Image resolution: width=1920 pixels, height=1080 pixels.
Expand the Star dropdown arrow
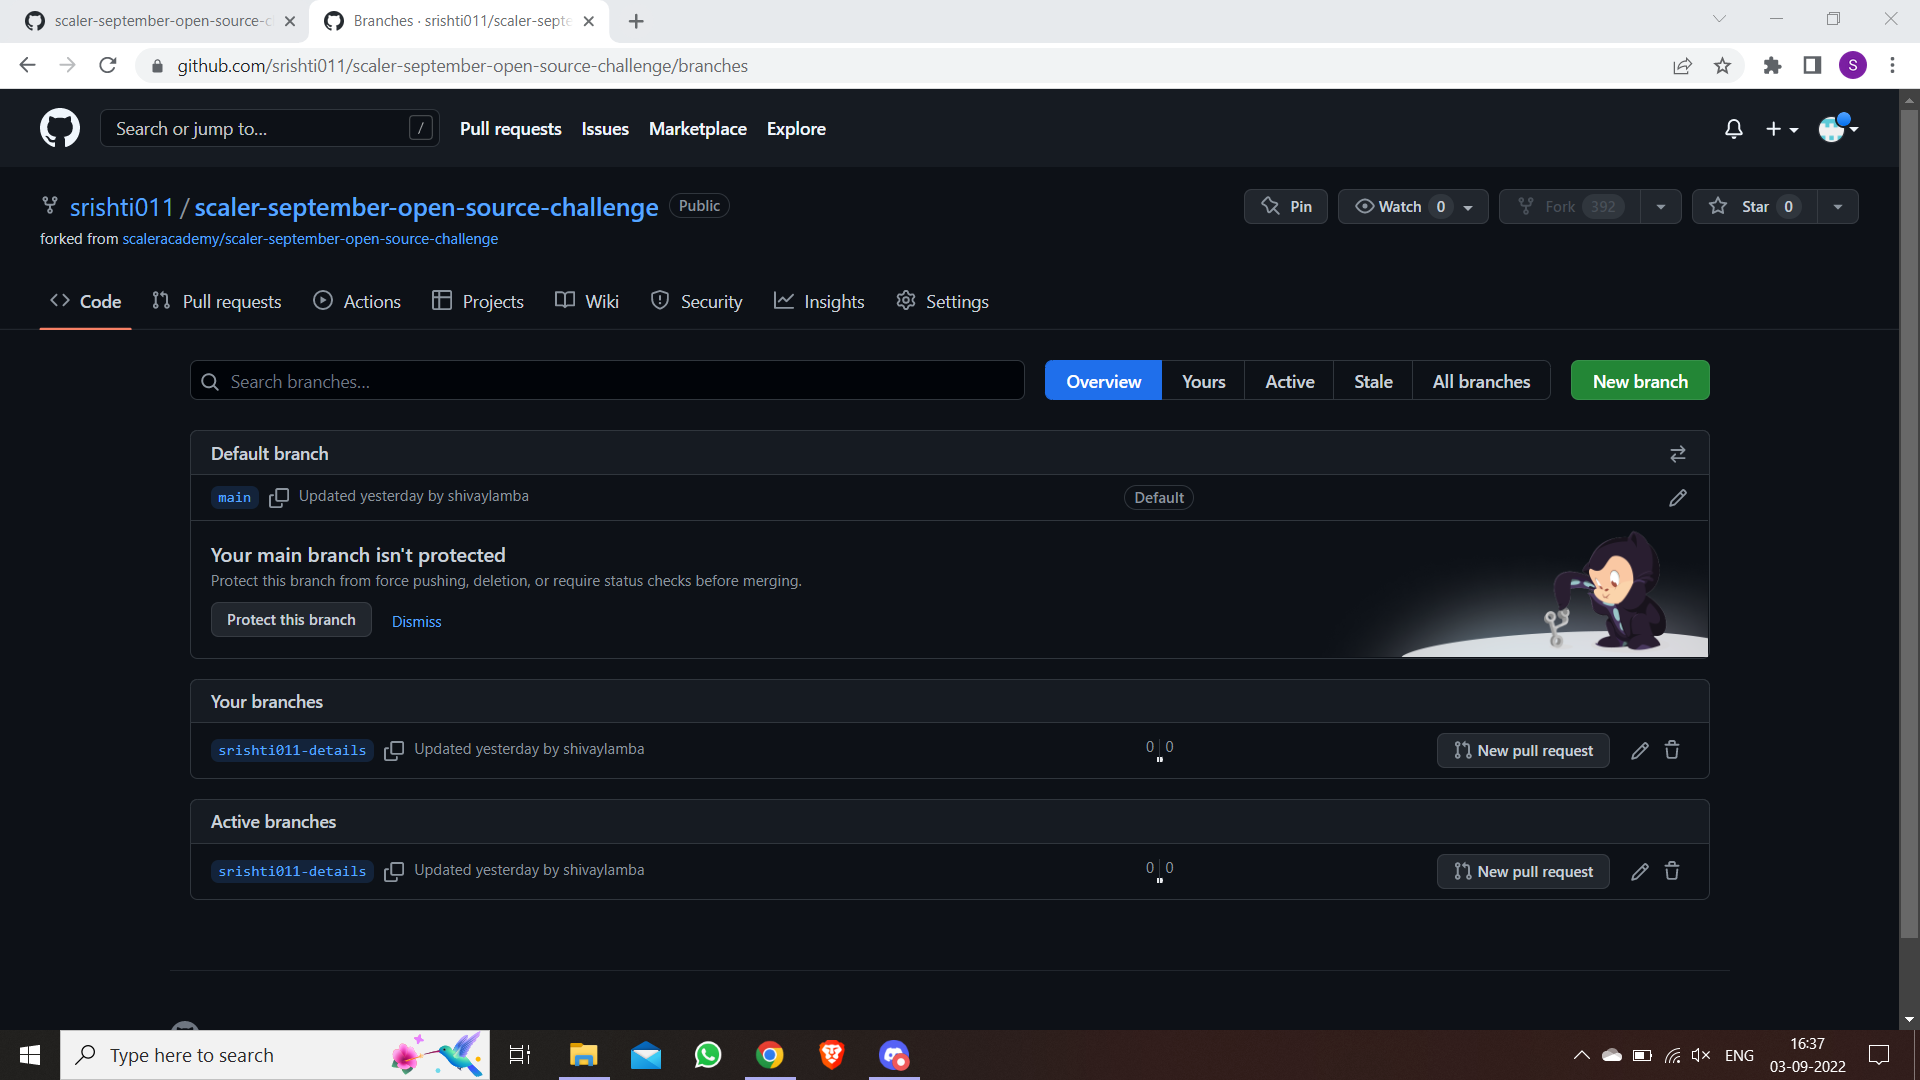pyautogui.click(x=1838, y=206)
